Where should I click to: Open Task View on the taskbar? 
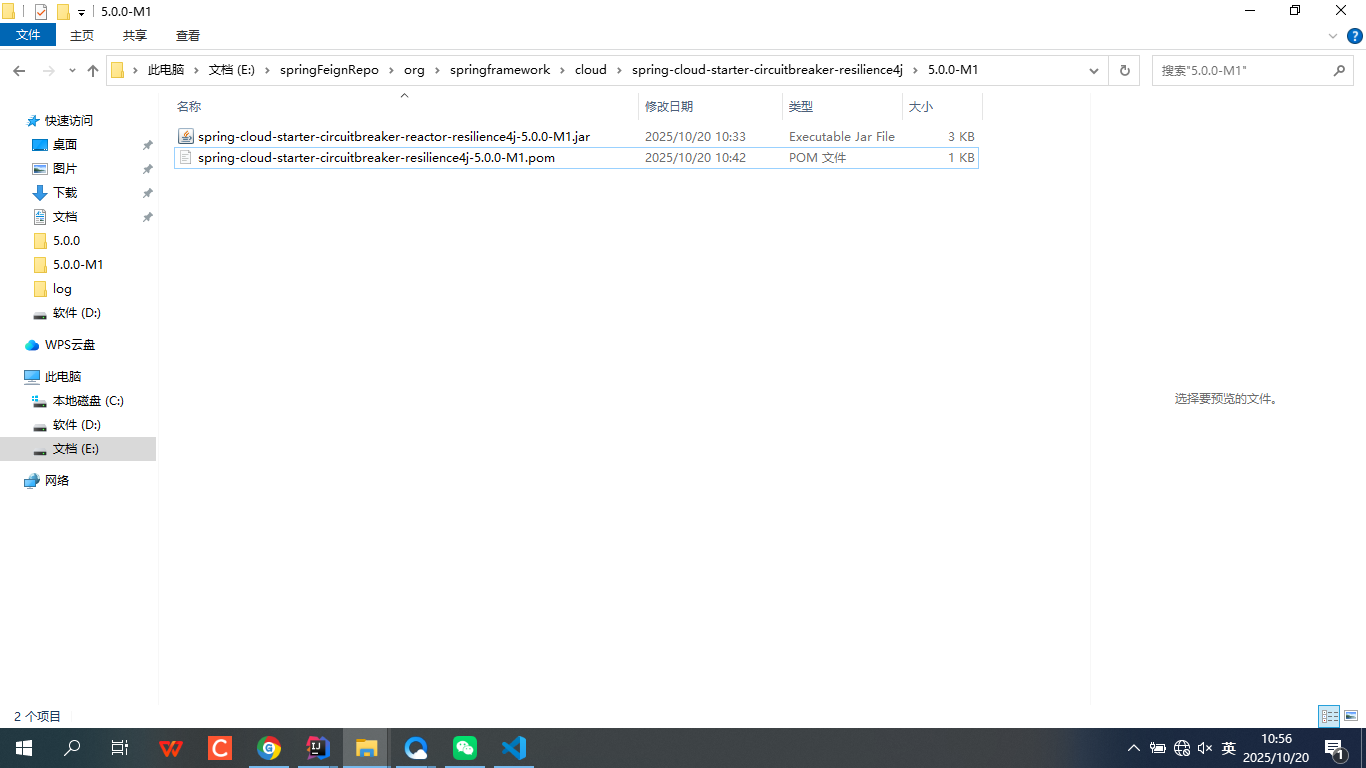(120, 748)
